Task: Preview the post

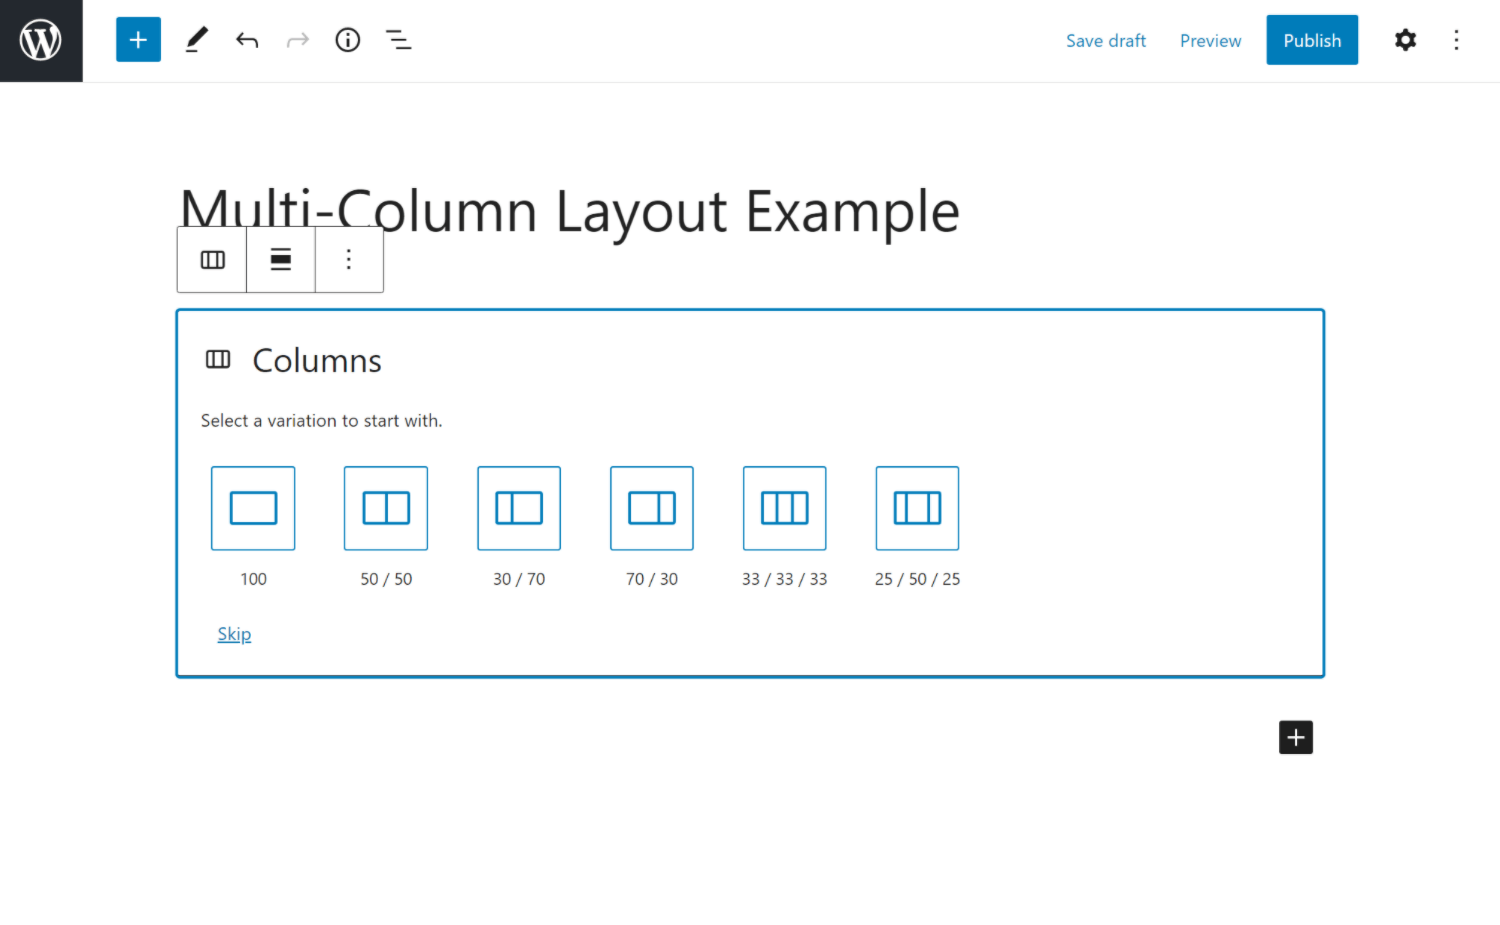Action: click(1210, 40)
